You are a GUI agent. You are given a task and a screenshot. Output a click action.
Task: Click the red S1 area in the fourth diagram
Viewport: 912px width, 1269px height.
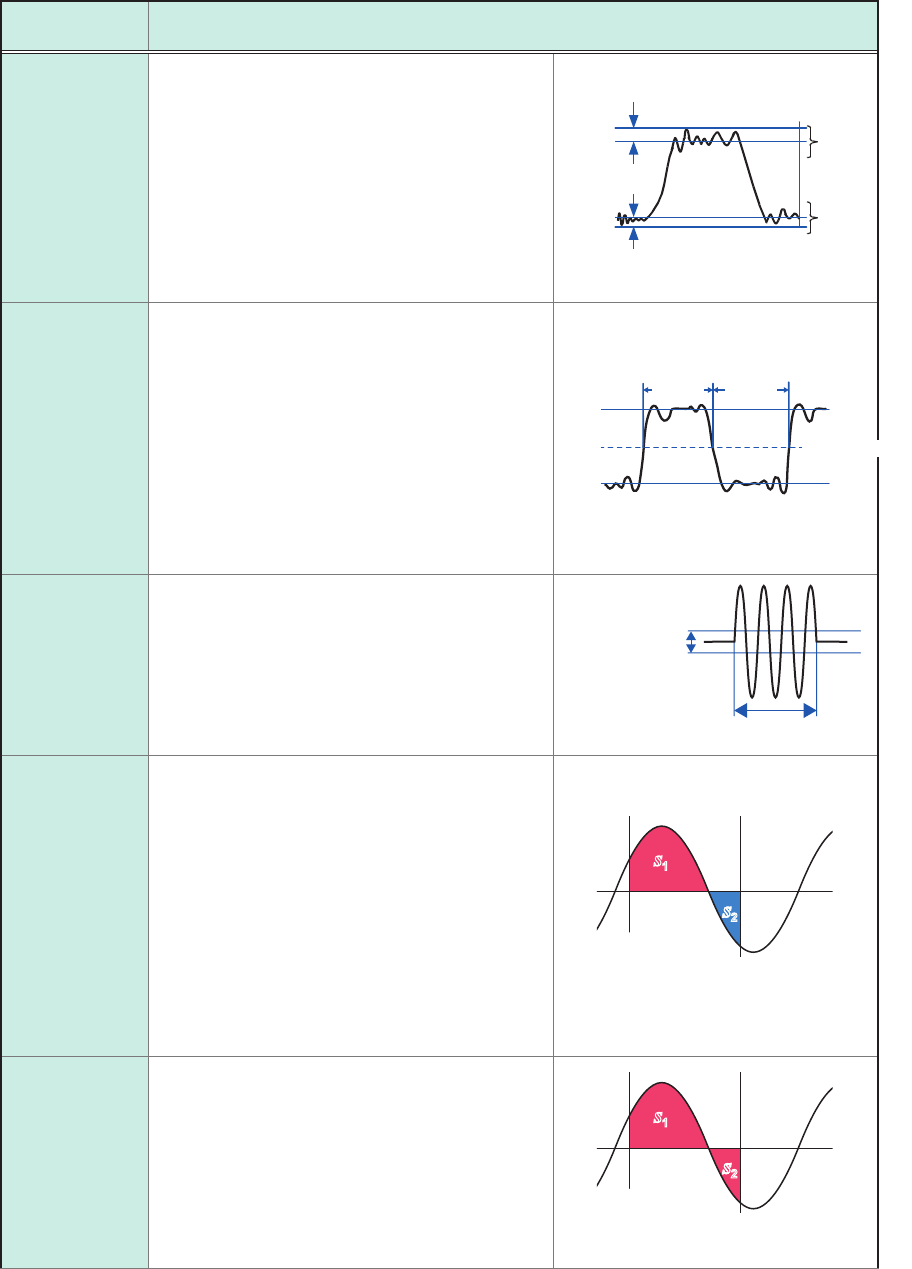(663, 862)
